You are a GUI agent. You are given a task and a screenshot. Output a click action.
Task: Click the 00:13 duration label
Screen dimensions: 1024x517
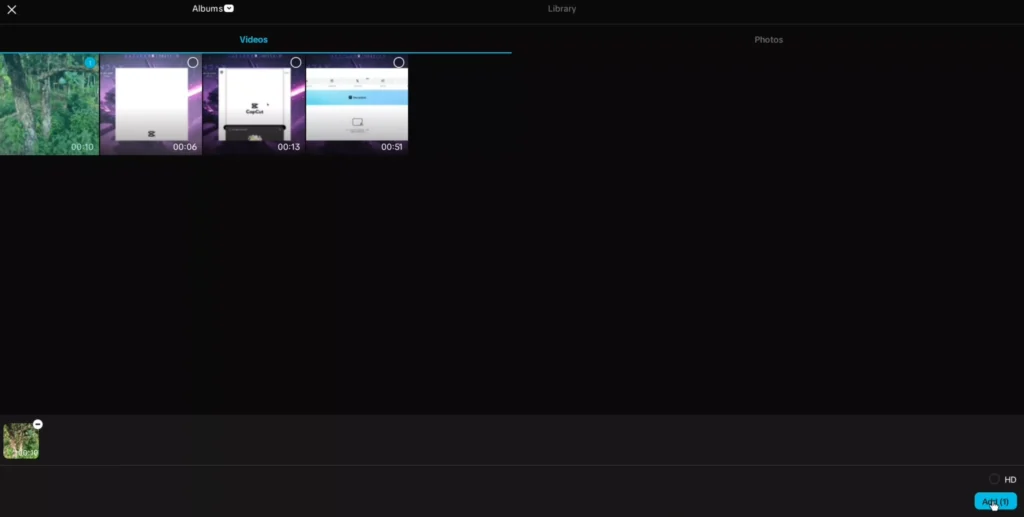point(288,147)
